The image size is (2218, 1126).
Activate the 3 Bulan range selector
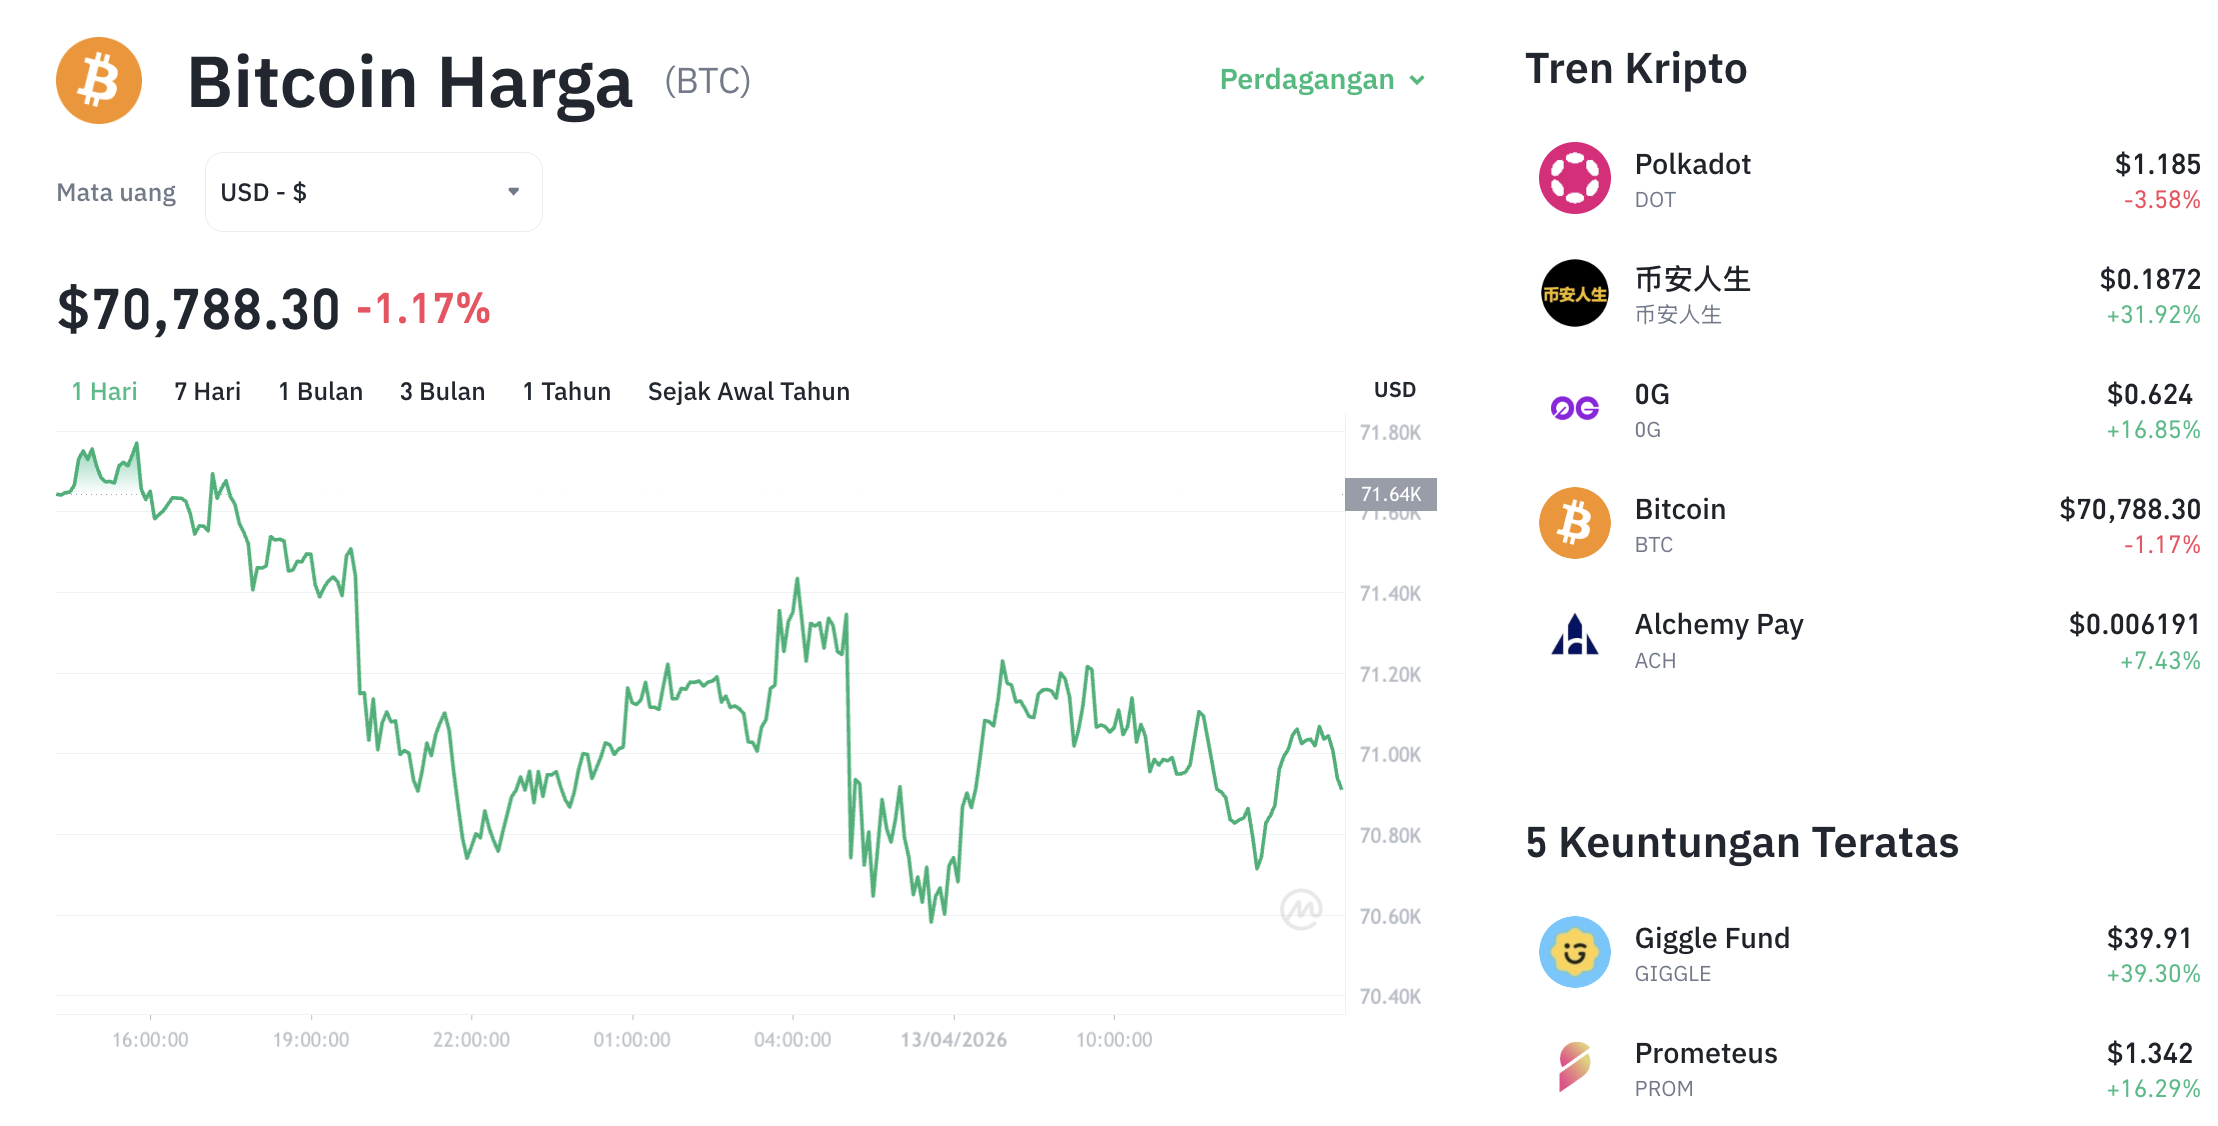[x=442, y=391]
